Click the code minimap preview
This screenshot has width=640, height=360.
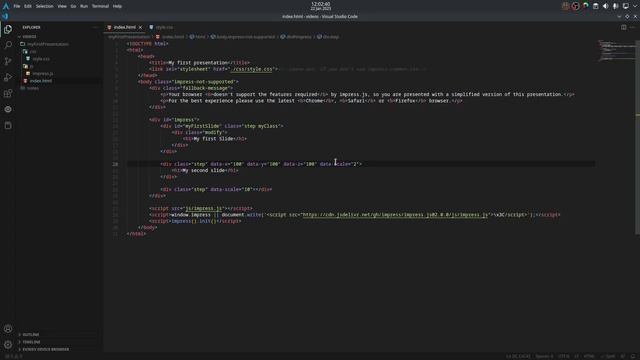[616, 51]
